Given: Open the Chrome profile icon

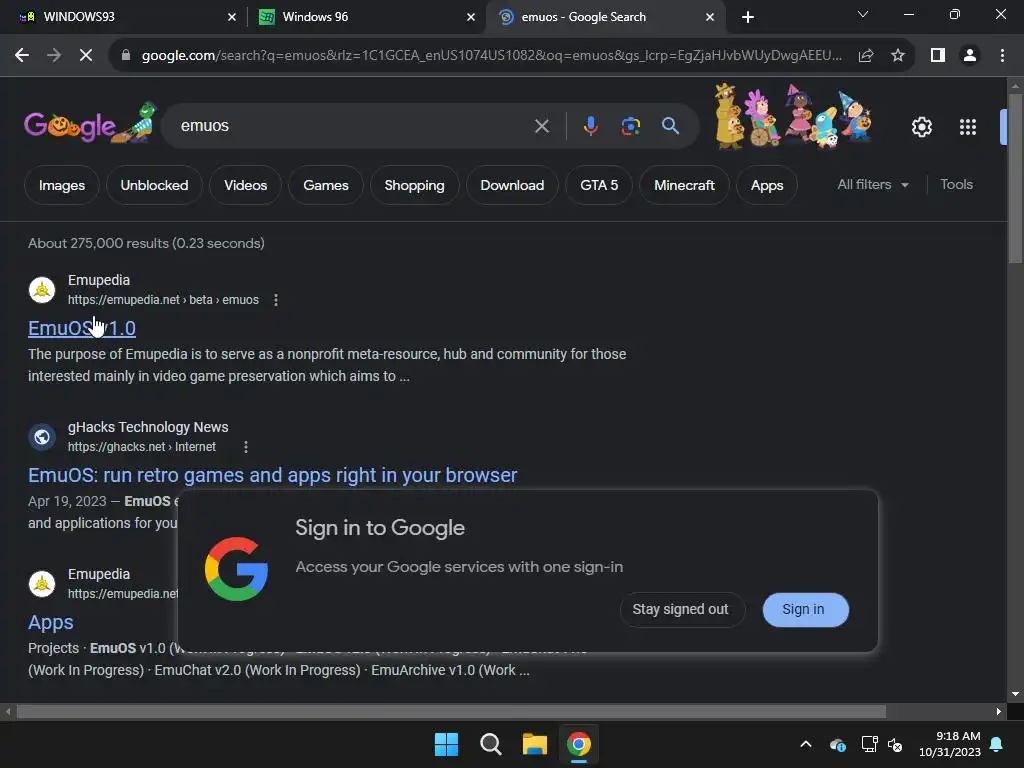Looking at the screenshot, I should (x=970, y=56).
